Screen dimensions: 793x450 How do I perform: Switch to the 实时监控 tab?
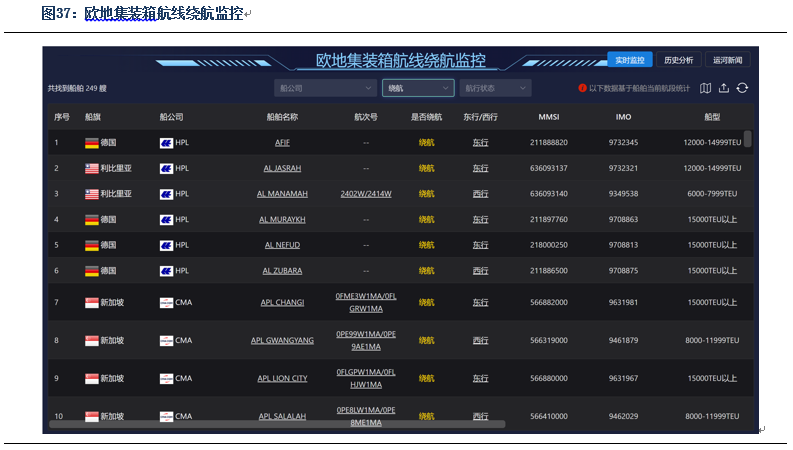(630, 60)
